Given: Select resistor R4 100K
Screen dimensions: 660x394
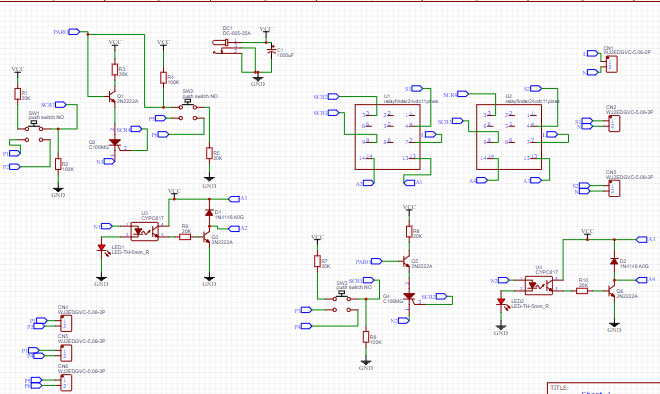Looking at the screenshot, I should coord(163,78).
